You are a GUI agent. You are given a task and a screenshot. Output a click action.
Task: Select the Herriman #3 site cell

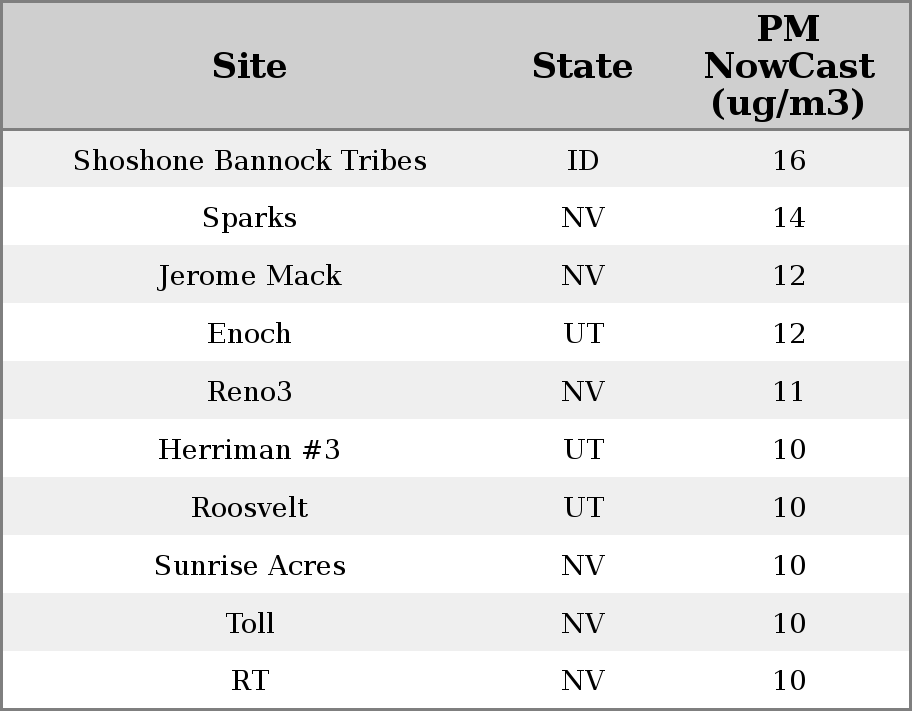250,450
